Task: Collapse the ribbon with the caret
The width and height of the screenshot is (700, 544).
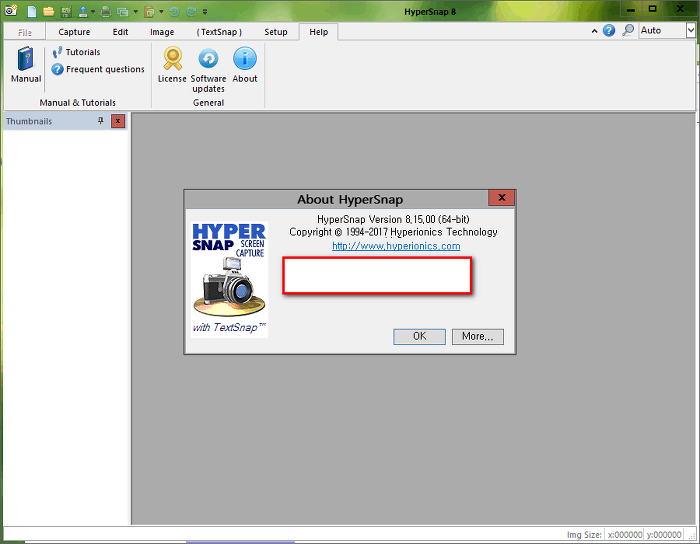Action: [594, 31]
